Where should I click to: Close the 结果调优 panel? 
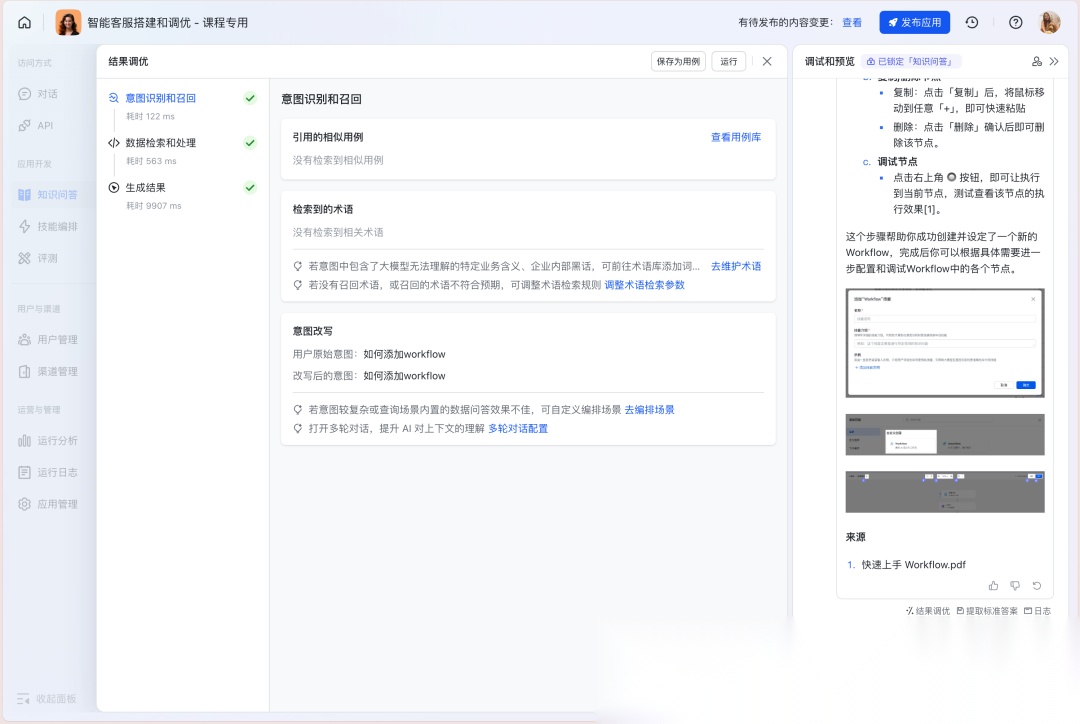click(767, 61)
